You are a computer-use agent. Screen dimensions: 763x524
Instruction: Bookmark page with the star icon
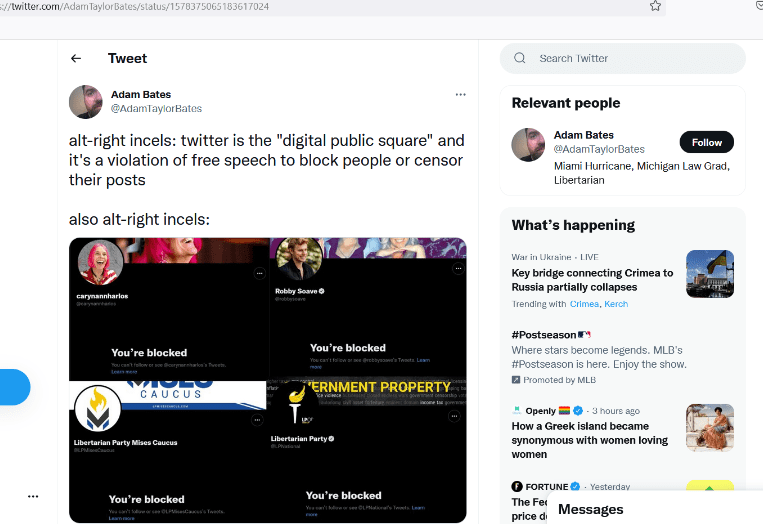[x=655, y=6]
